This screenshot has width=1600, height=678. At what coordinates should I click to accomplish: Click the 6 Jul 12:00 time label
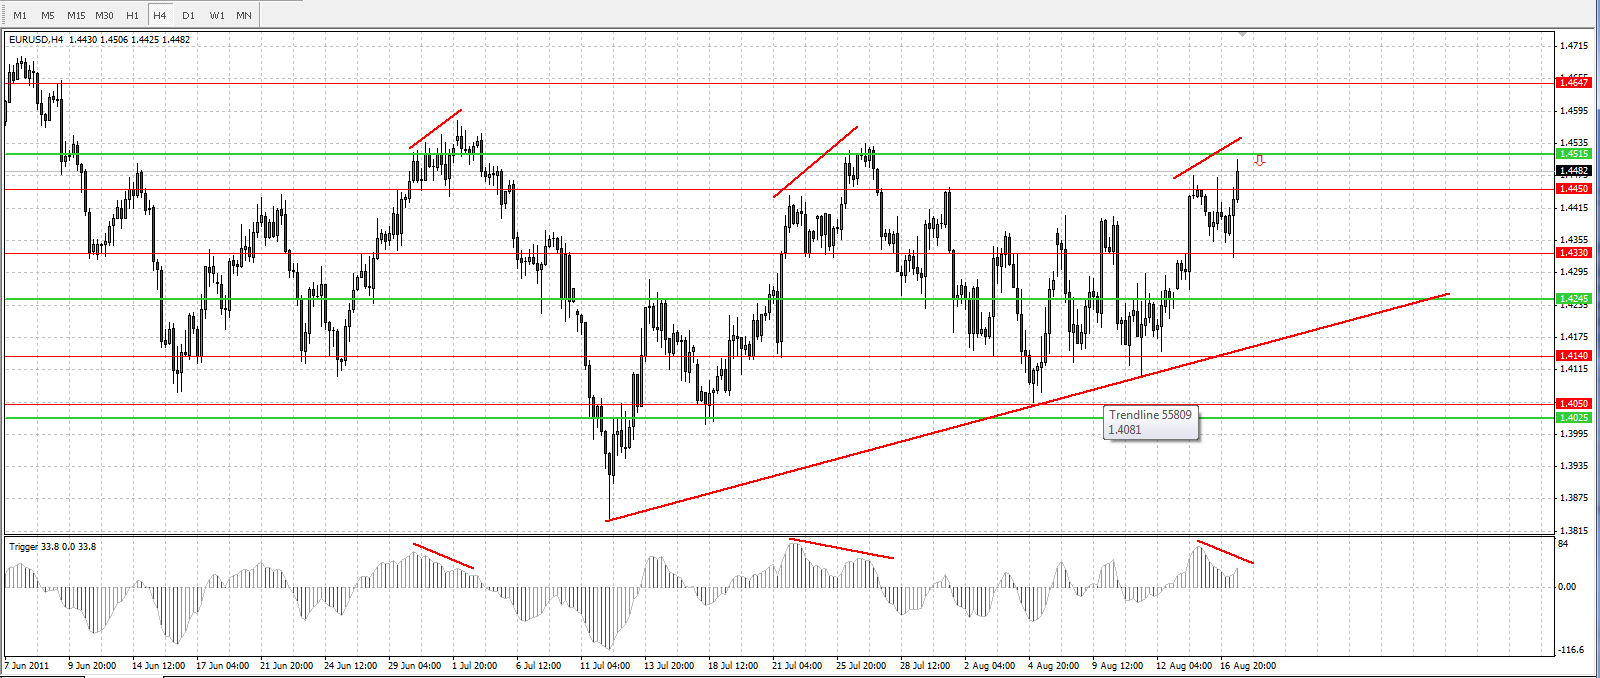(538, 666)
